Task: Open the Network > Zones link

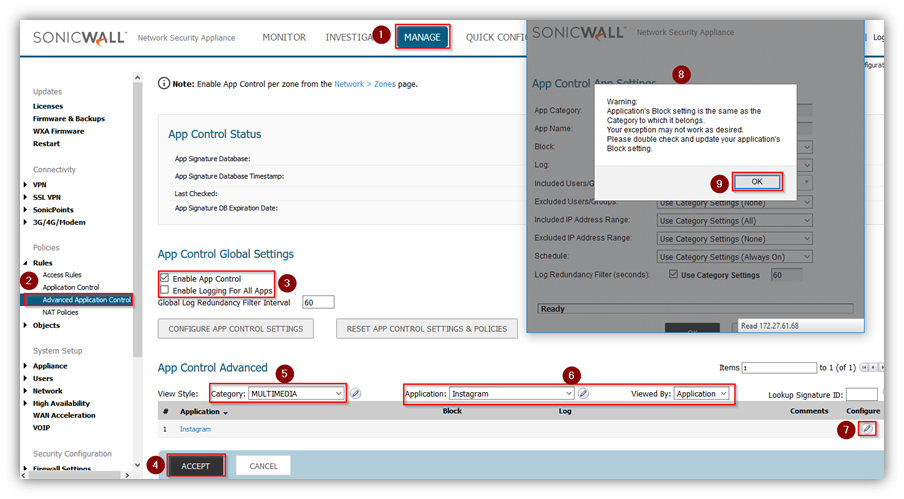Action: pyautogui.click(x=364, y=84)
